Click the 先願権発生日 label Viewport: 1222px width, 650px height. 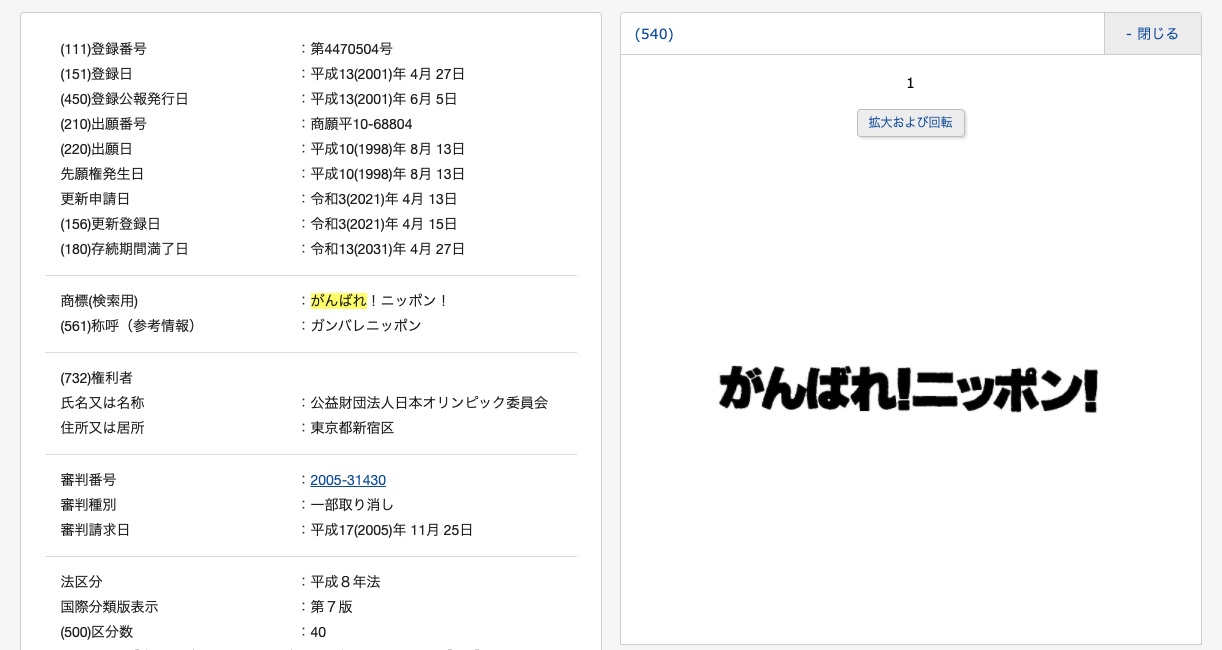102,174
